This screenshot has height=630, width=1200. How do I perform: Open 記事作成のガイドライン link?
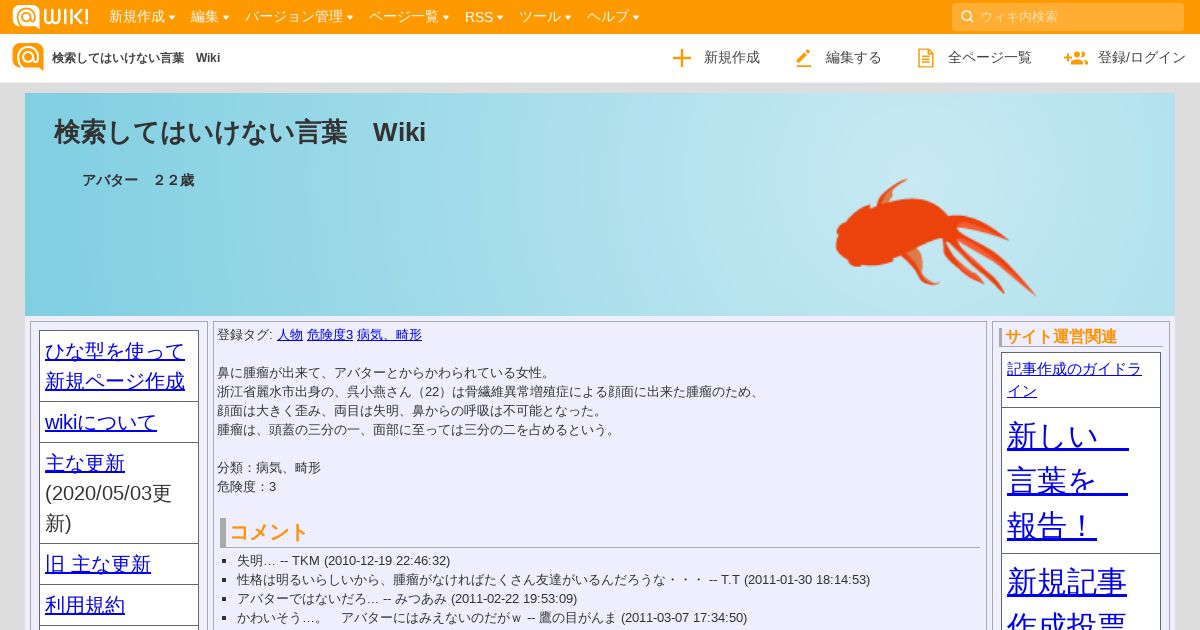tap(1074, 380)
